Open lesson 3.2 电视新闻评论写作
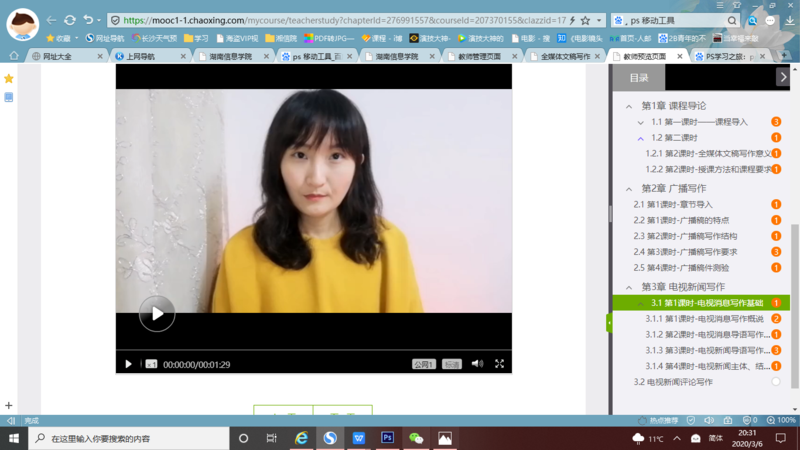 (673, 382)
